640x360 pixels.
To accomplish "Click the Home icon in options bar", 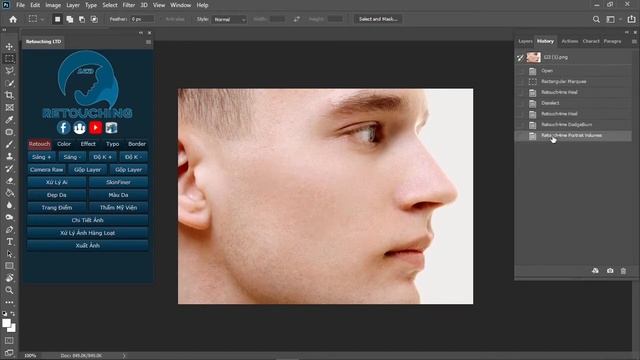I will [13, 19].
